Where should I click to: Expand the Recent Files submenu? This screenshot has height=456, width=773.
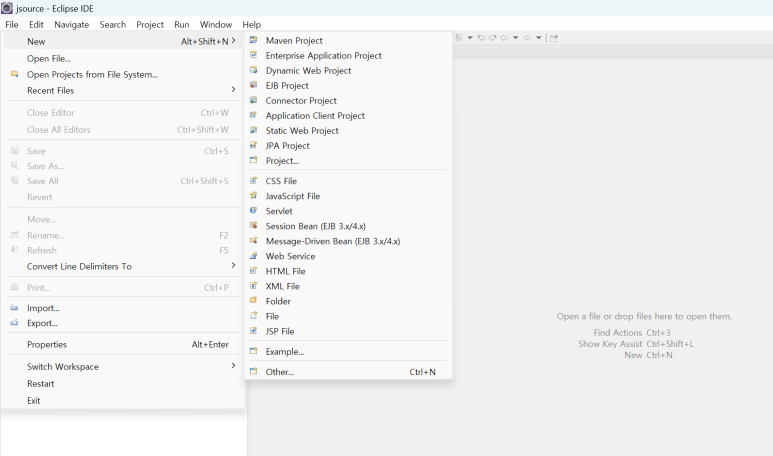coord(123,91)
